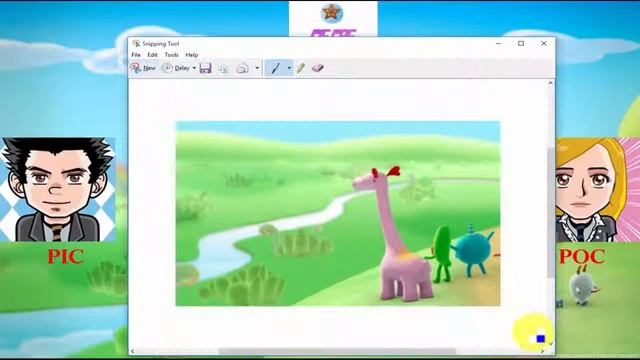Click the POC character avatar

tap(598, 190)
